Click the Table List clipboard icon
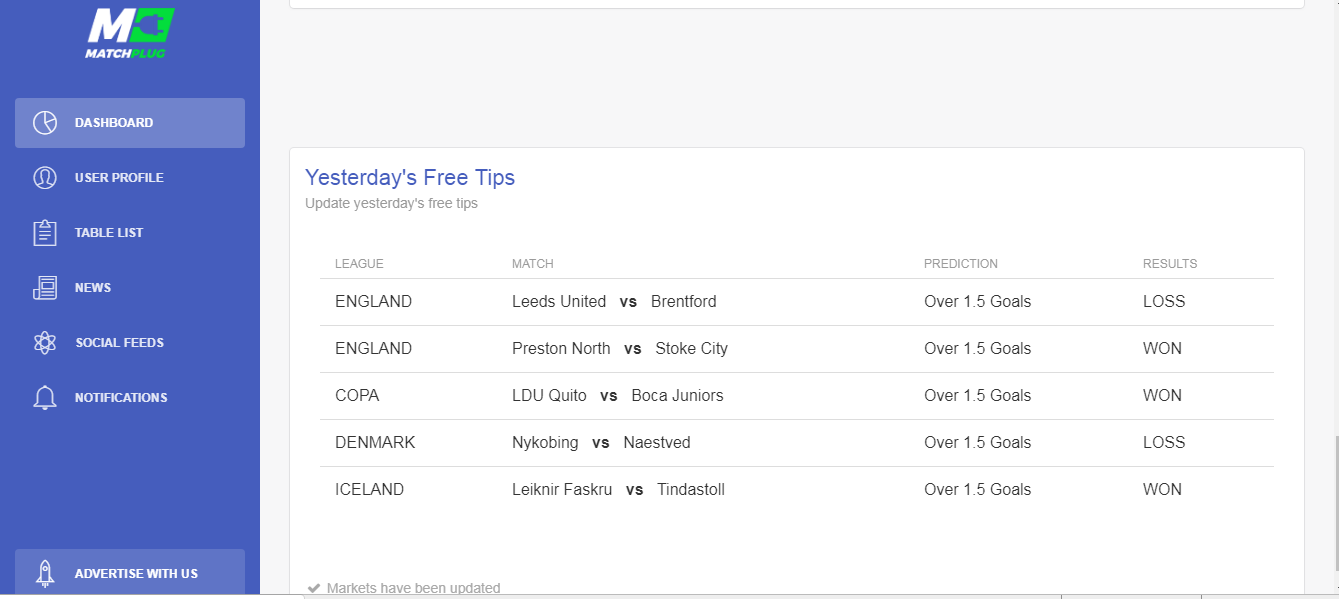The height and width of the screenshot is (599, 1339). (45, 233)
